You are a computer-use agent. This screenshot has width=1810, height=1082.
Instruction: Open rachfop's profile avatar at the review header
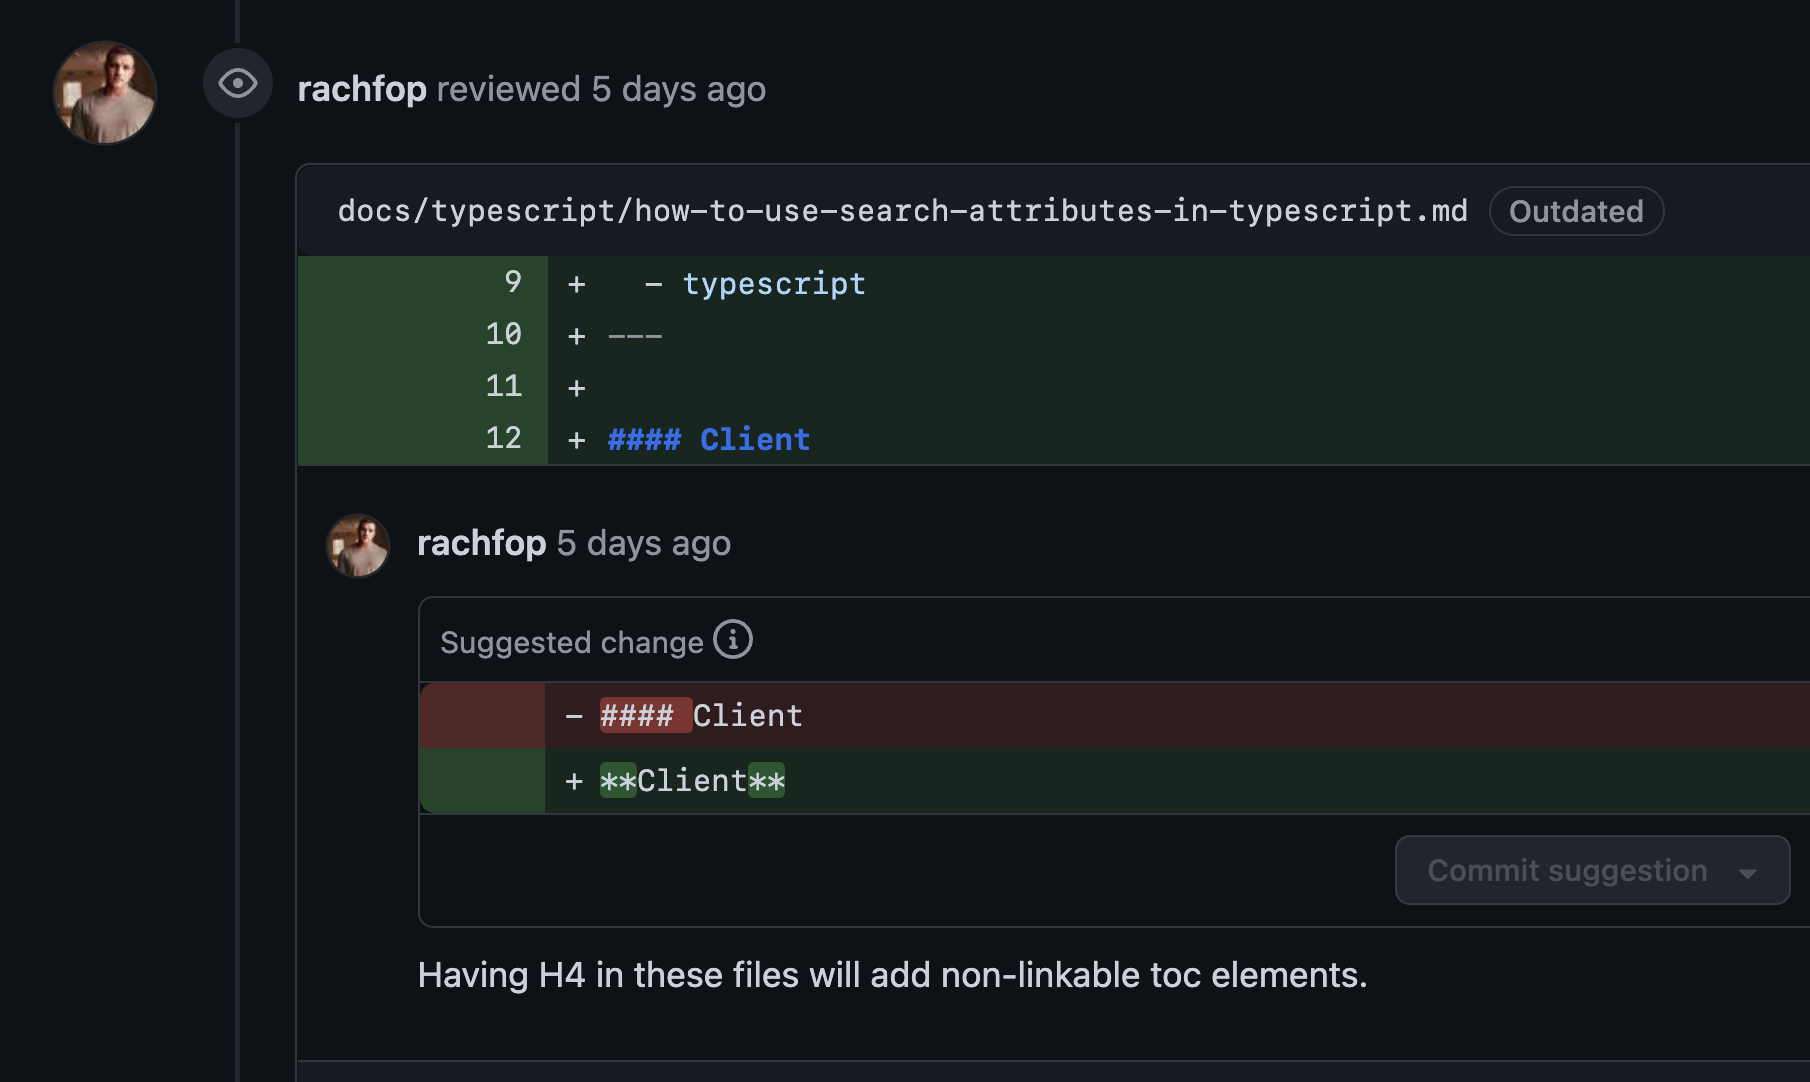tap(104, 92)
